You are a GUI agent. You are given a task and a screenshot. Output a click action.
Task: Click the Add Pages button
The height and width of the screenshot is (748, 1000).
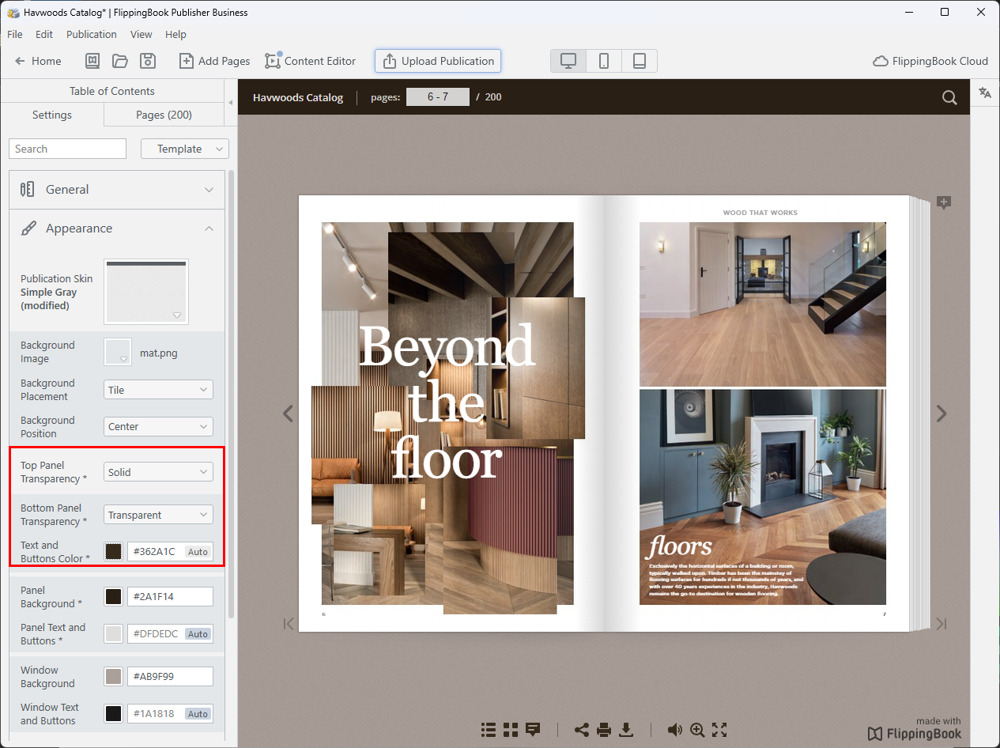(214, 61)
